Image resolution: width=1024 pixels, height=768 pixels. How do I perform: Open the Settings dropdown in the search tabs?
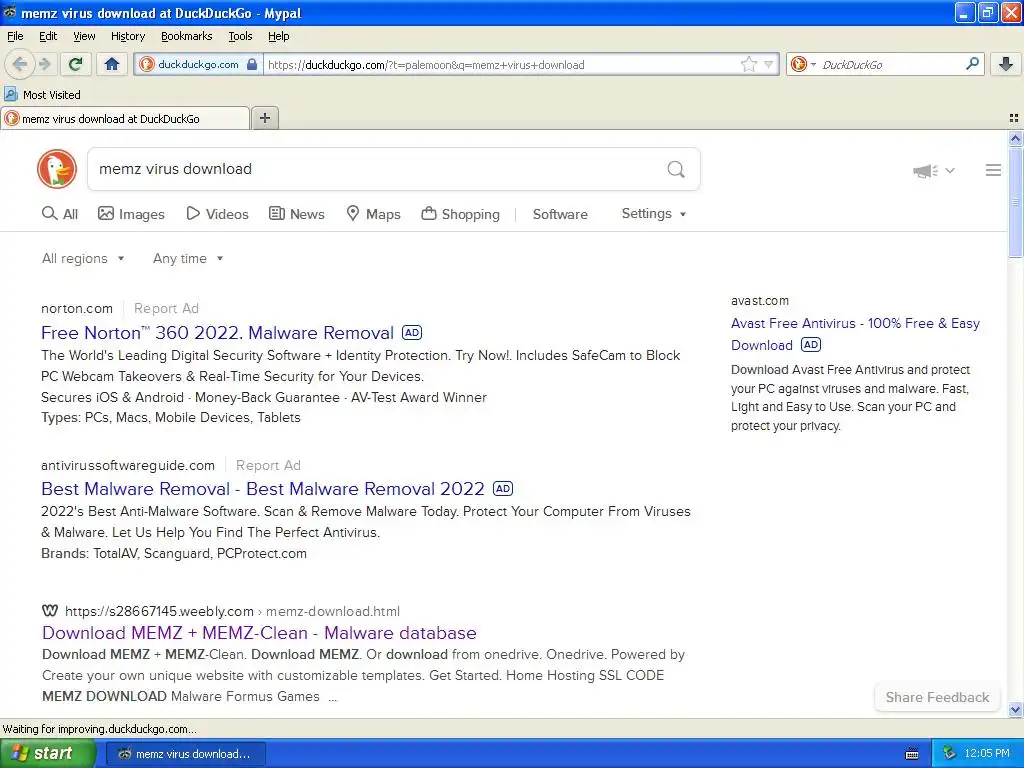pyautogui.click(x=654, y=214)
